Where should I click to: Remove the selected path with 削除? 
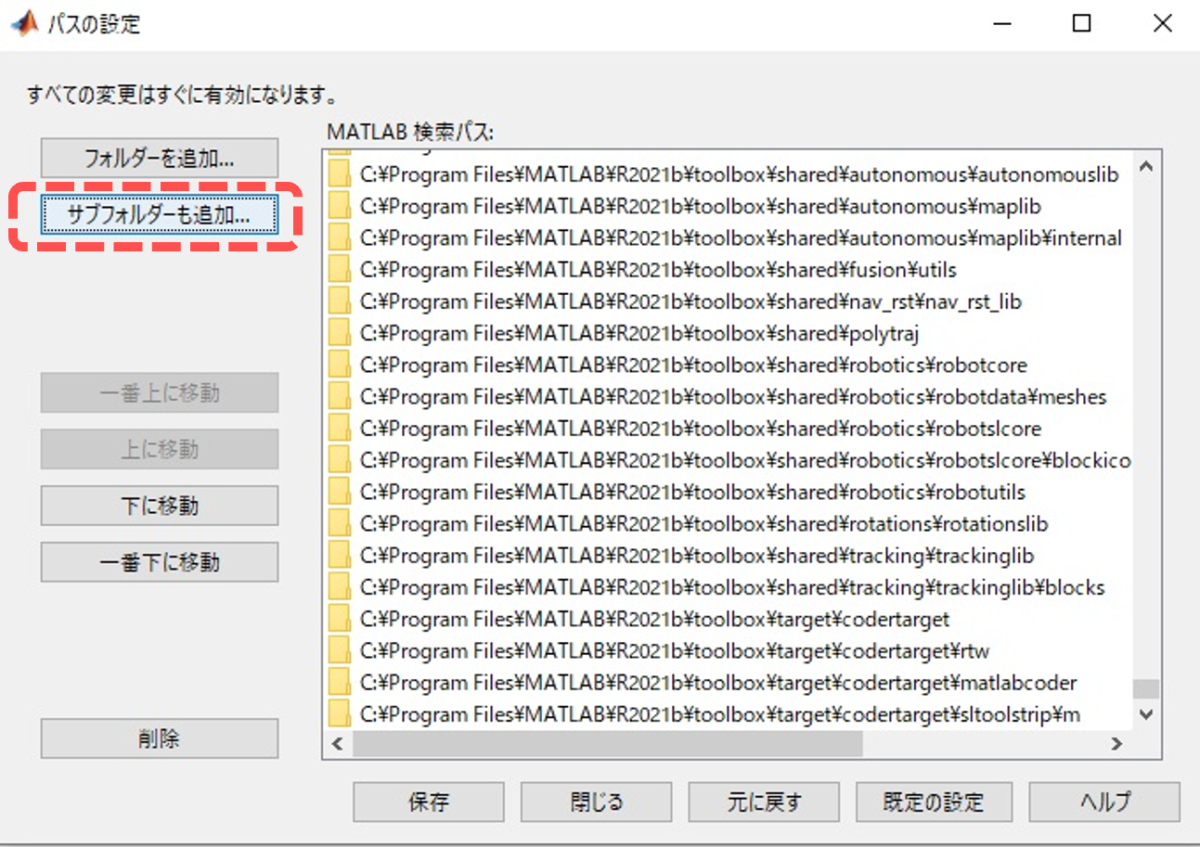tap(159, 739)
